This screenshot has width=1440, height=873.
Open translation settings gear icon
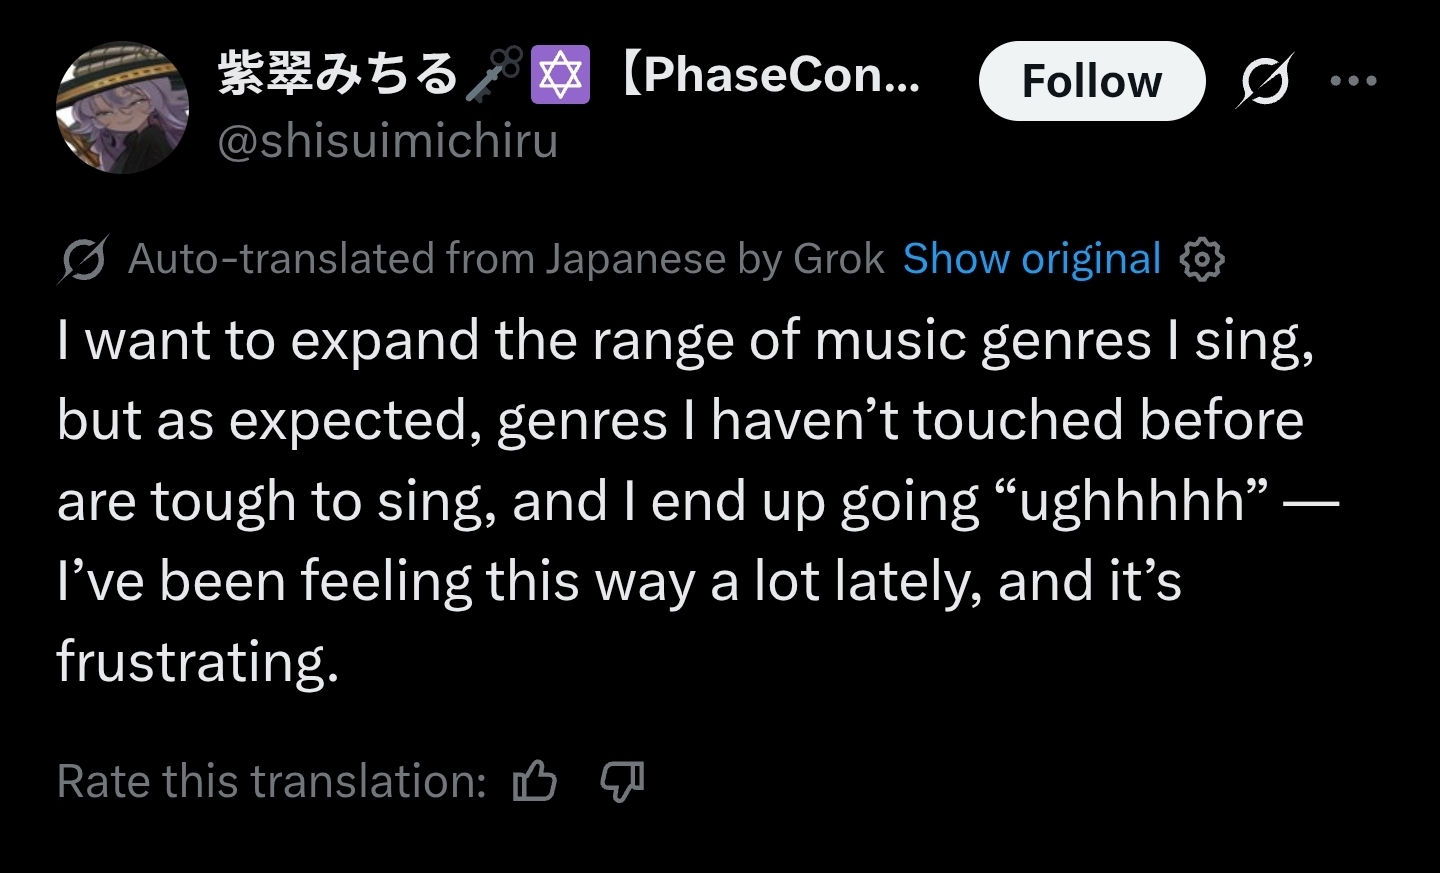click(1201, 260)
